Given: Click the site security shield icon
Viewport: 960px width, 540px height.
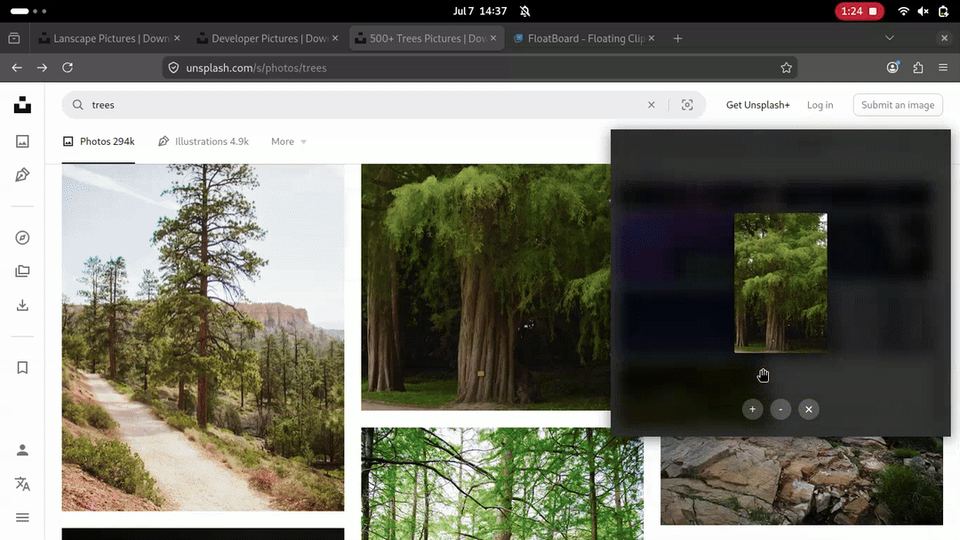Looking at the screenshot, I should 173,68.
